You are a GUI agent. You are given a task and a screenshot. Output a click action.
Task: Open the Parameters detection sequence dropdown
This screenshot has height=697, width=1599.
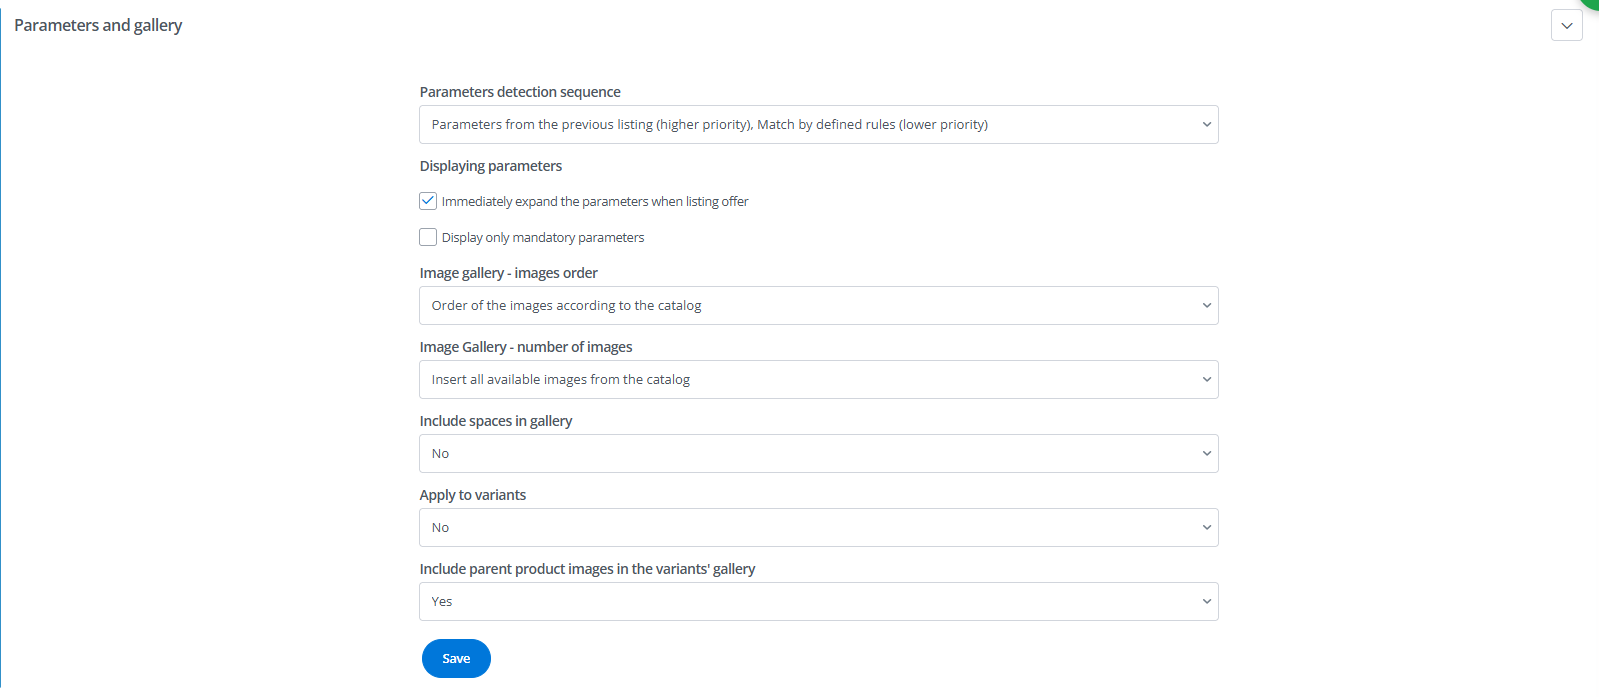tap(818, 125)
